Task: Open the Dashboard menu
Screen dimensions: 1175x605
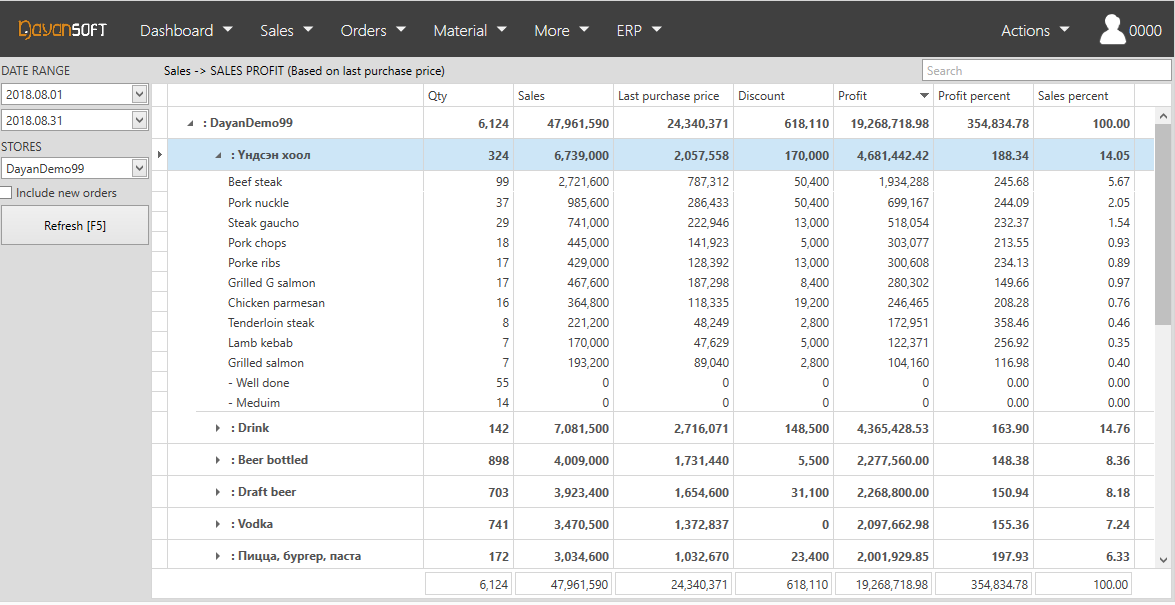Action: [187, 30]
